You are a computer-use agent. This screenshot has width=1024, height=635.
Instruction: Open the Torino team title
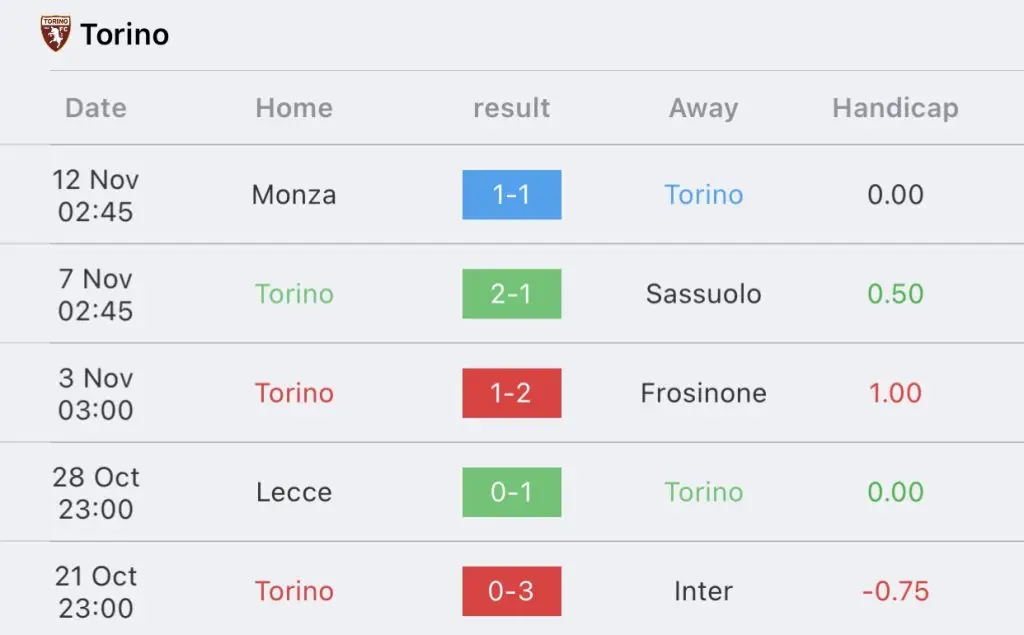pos(124,35)
